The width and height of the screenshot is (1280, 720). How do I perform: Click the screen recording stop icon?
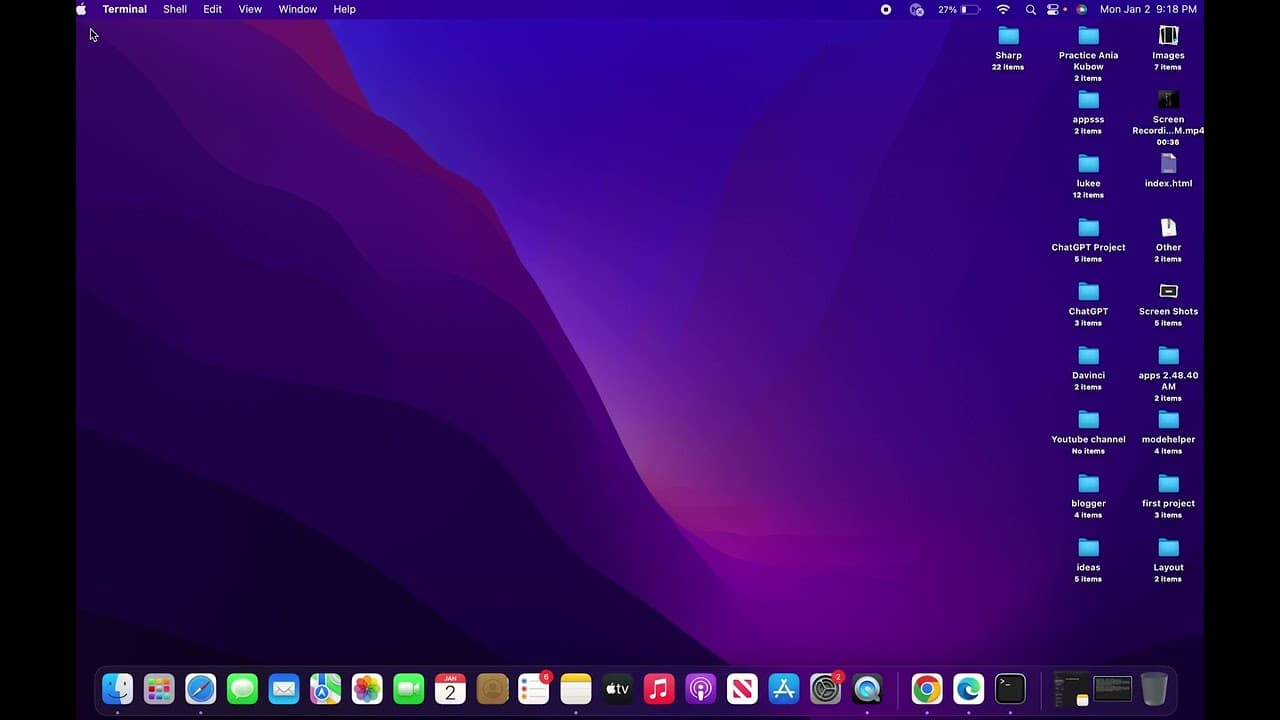[x=885, y=9]
